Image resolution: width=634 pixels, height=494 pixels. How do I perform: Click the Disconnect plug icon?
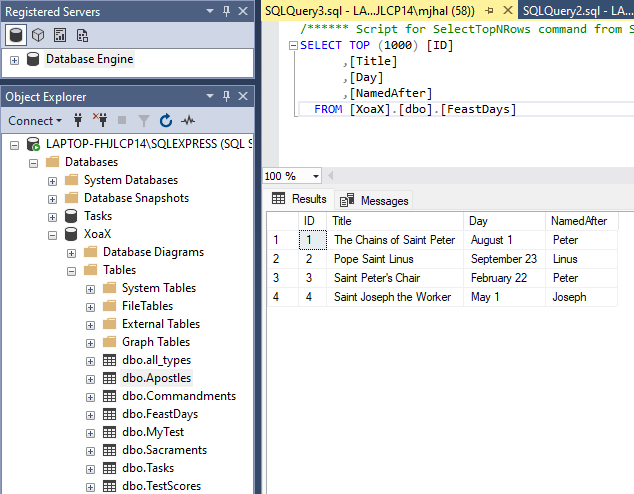pyautogui.click(x=99, y=121)
